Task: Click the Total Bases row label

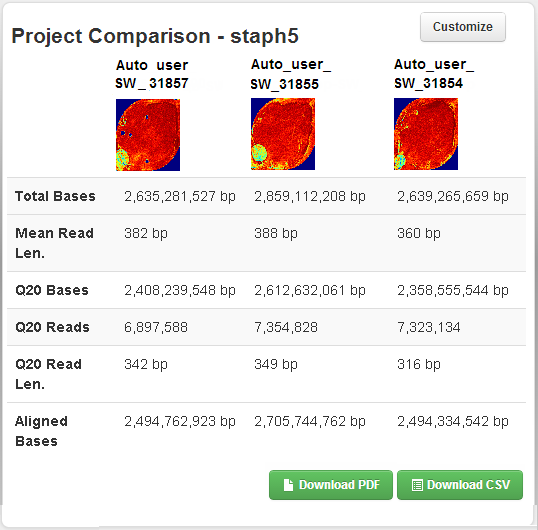Action: pyautogui.click(x=55, y=196)
